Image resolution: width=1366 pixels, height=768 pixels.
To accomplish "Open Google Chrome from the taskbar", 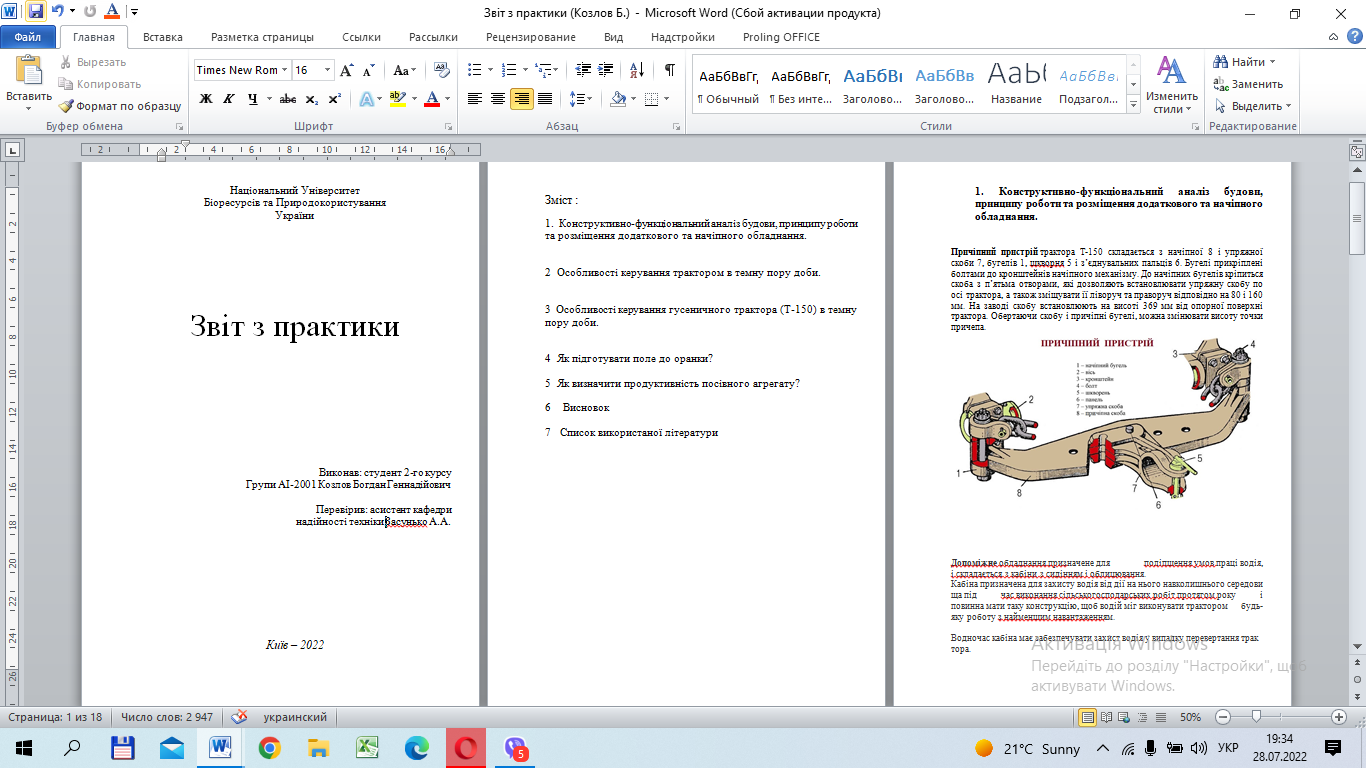I will (x=269, y=748).
